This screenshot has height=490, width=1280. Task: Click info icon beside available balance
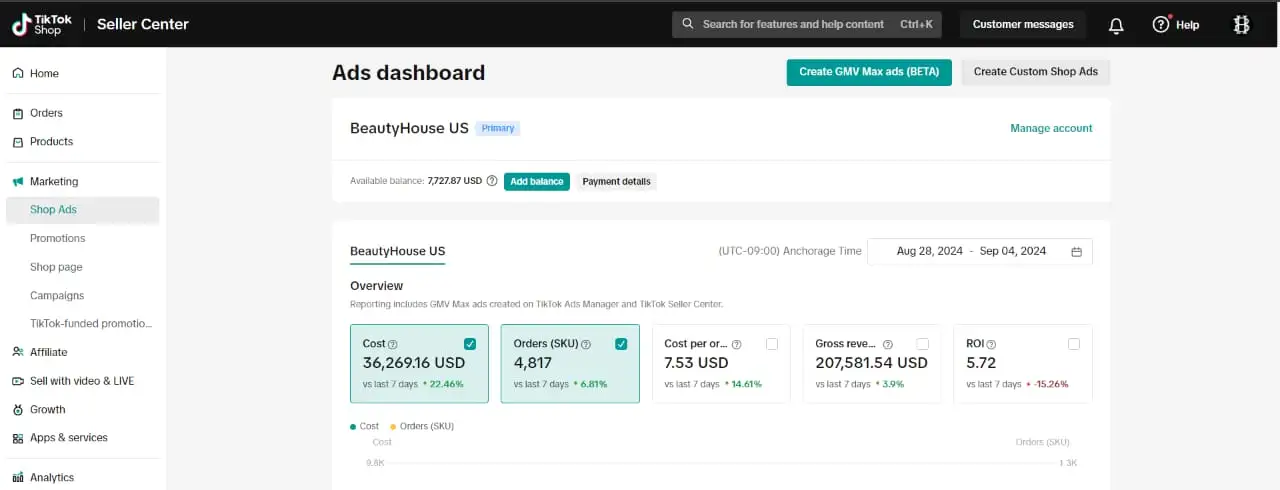(492, 182)
